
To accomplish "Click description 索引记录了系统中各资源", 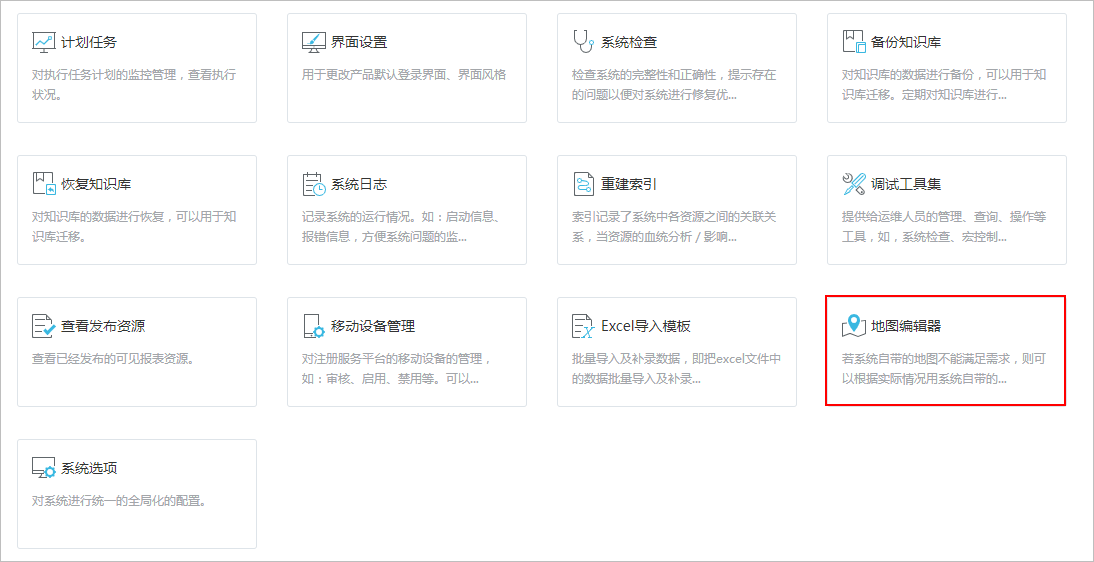I will click(x=674, y=226).
